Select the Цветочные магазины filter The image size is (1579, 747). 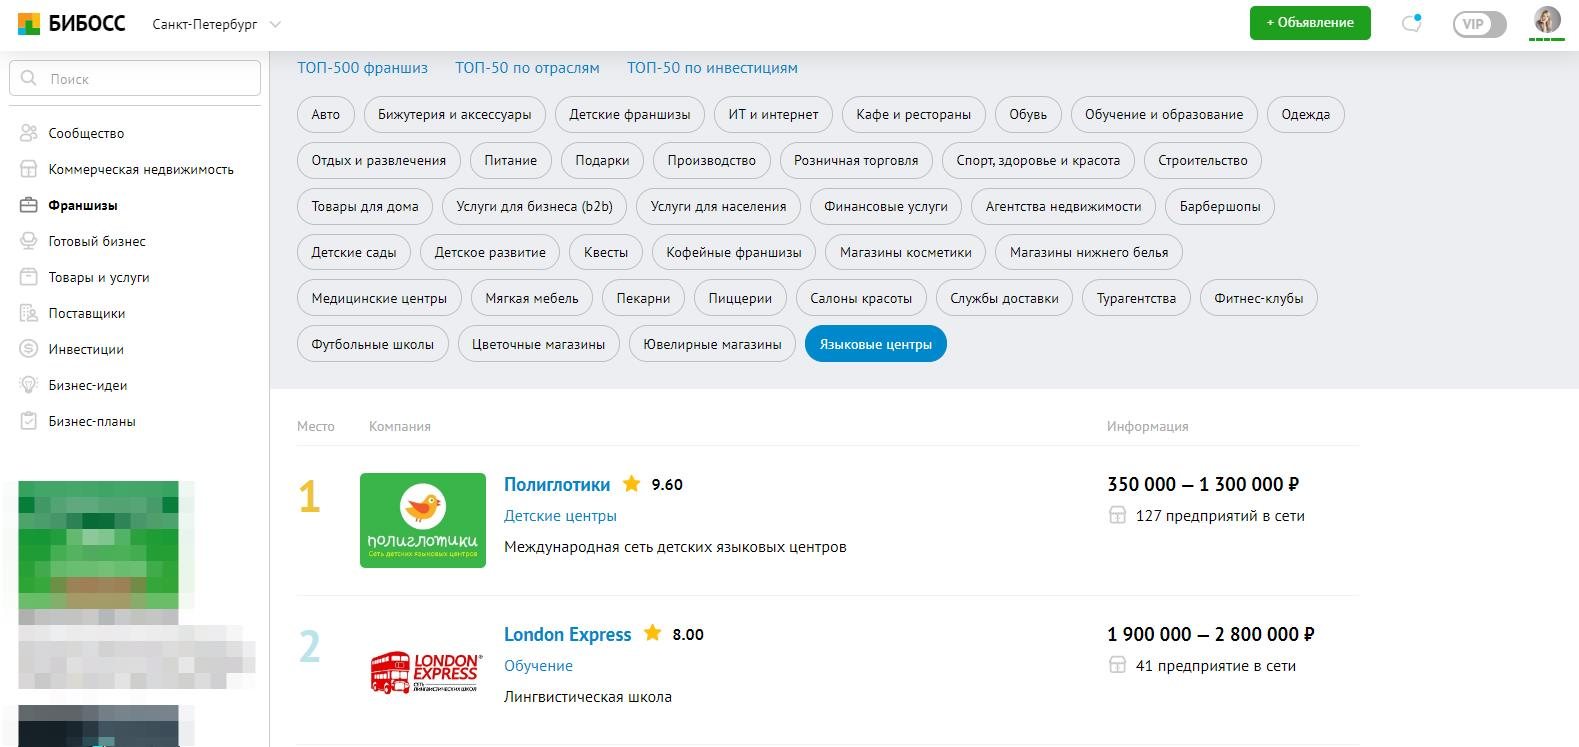(x=538, y=344)
